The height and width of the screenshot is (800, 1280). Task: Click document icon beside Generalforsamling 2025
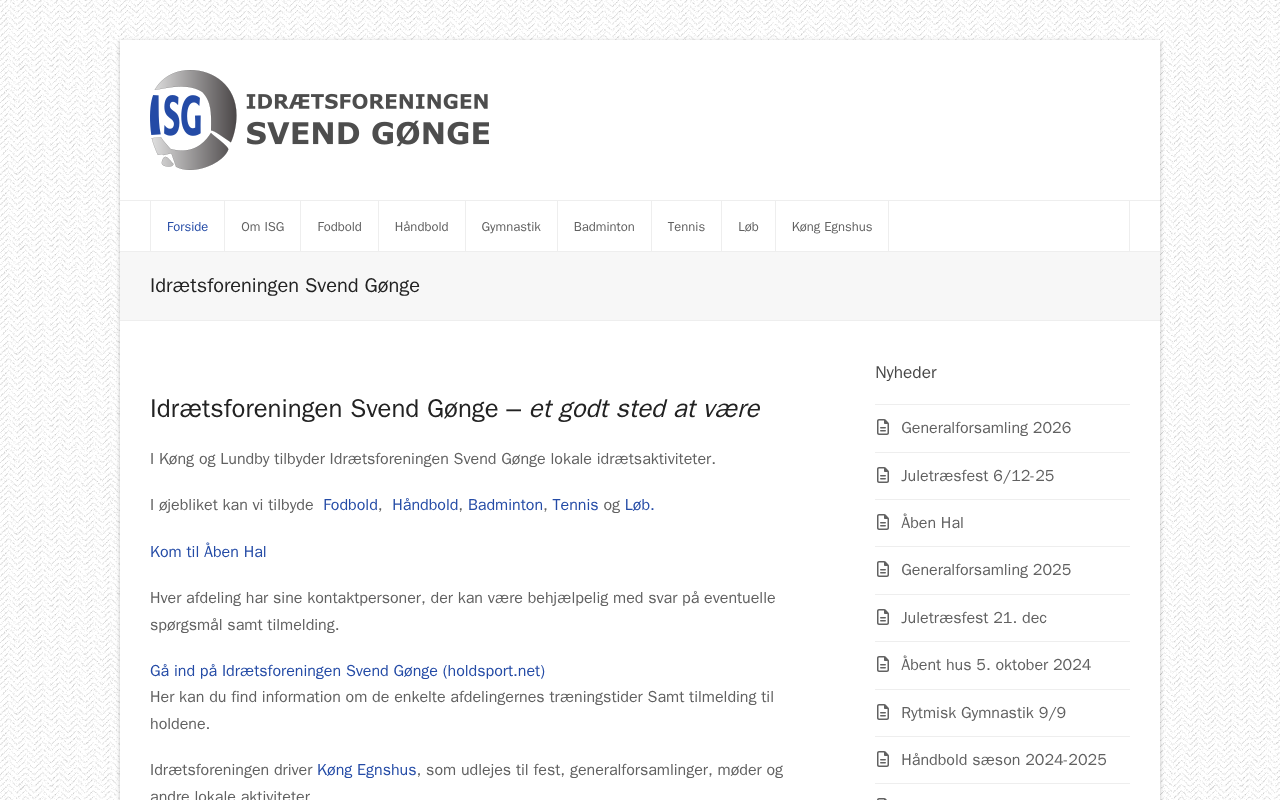883,570
